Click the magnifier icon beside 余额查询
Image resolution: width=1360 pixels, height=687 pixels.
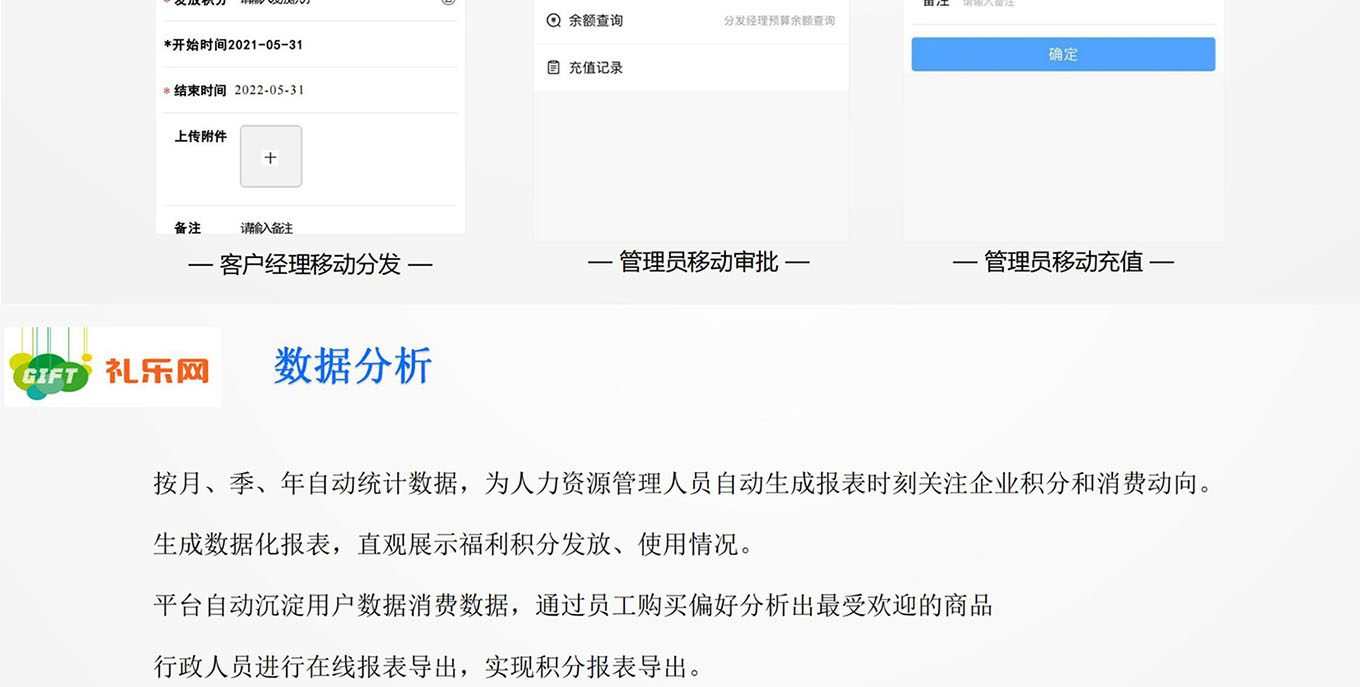[553, 21]
